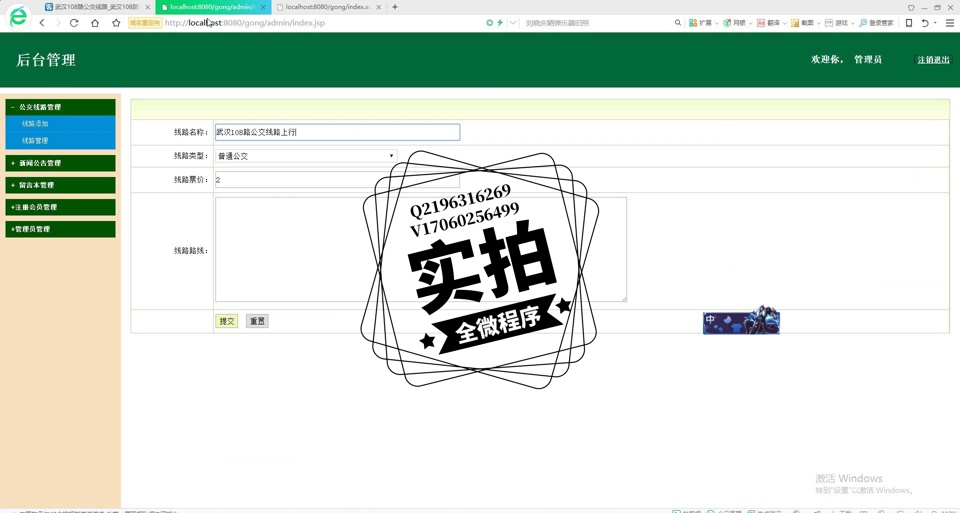Click the search magnifier icon
Image resolution: width=960 pixels, height=513 pixels.
click(x=677, y=22)
